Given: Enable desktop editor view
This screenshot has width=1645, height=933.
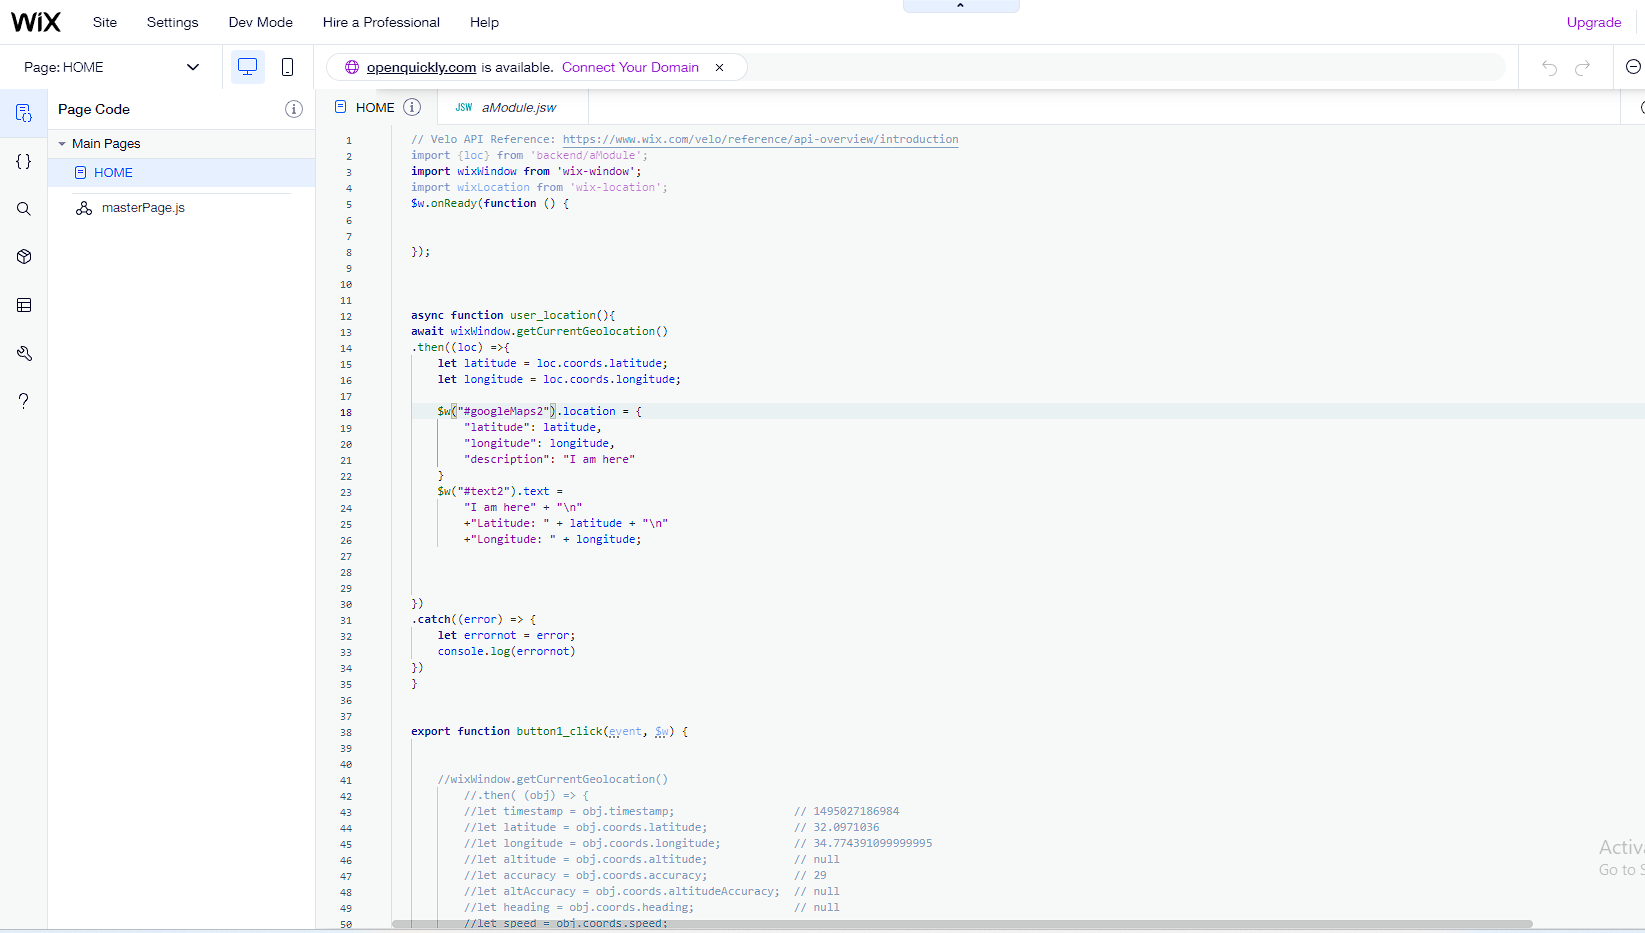Looking at the screenshot, I should [247, 66].
